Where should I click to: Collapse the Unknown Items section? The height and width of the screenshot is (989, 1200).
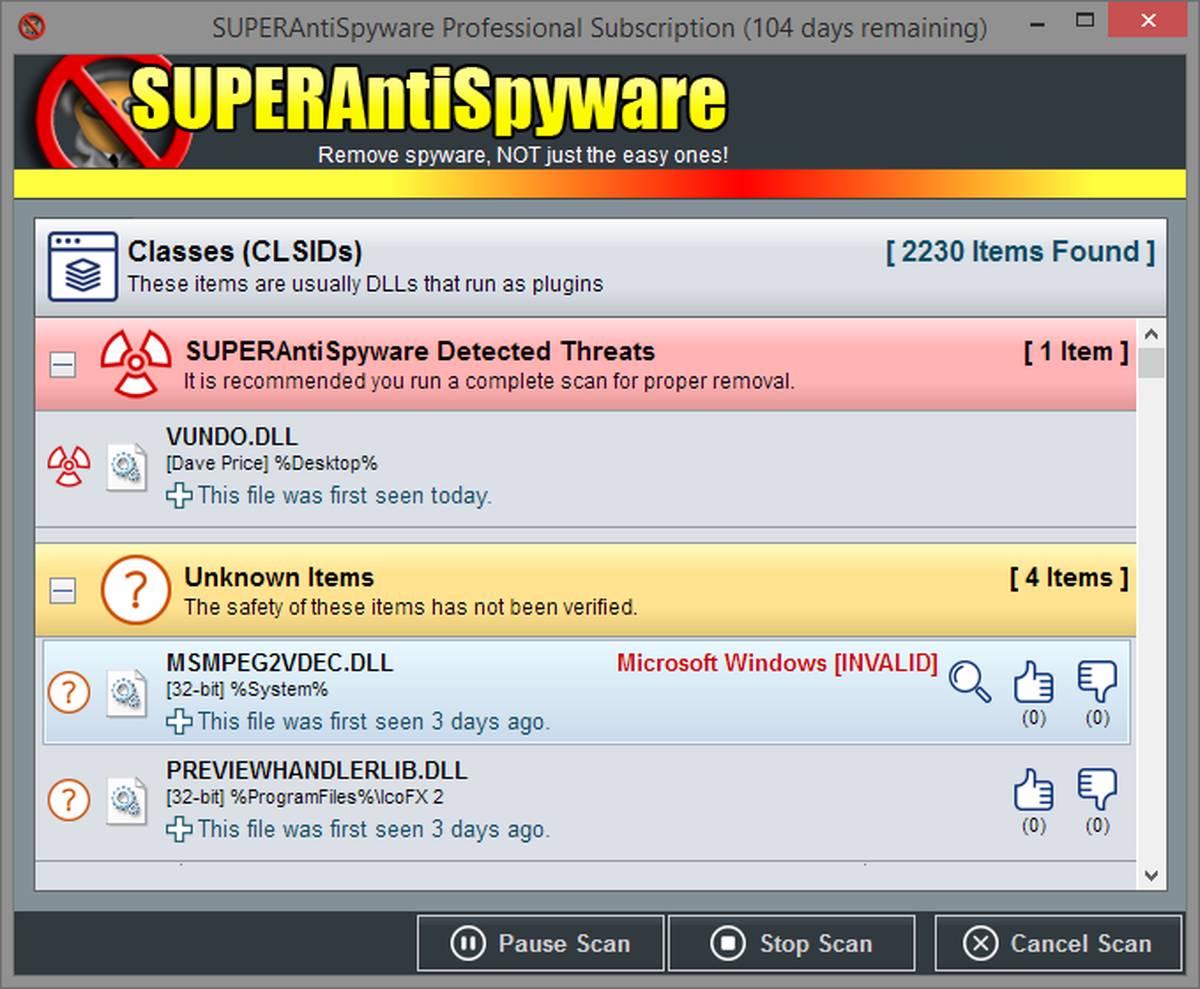(63, 591)
